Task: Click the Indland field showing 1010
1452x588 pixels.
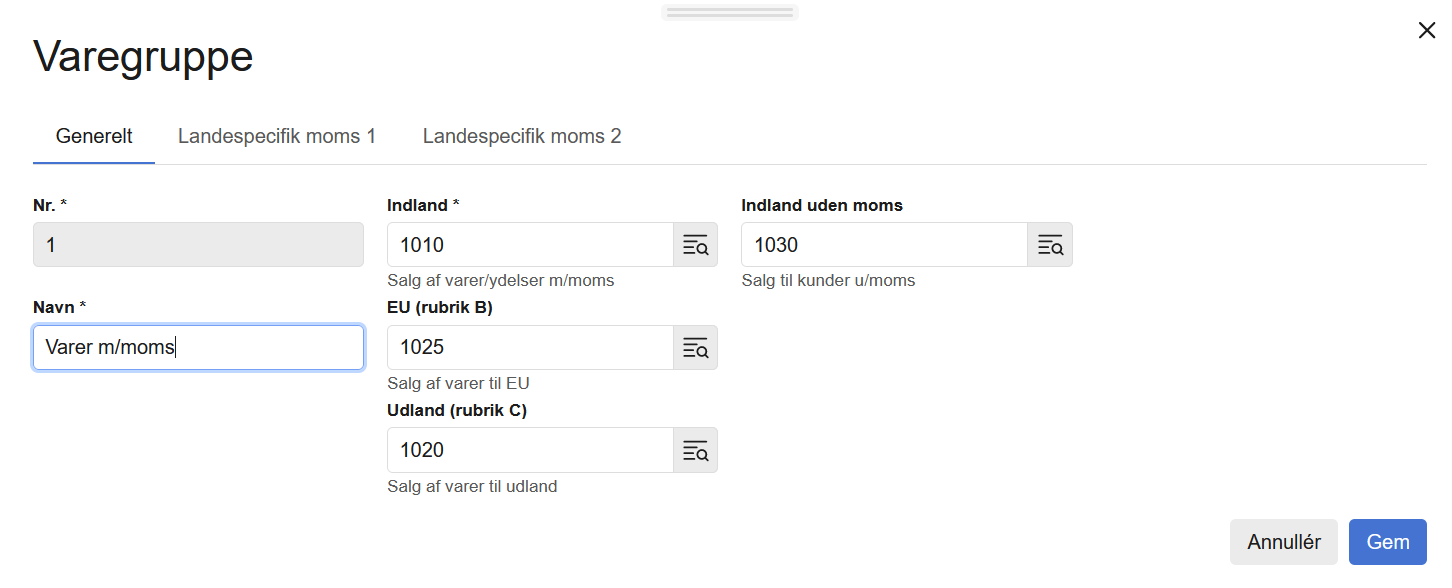Action: pyautogui.click(x=530, y=245)
